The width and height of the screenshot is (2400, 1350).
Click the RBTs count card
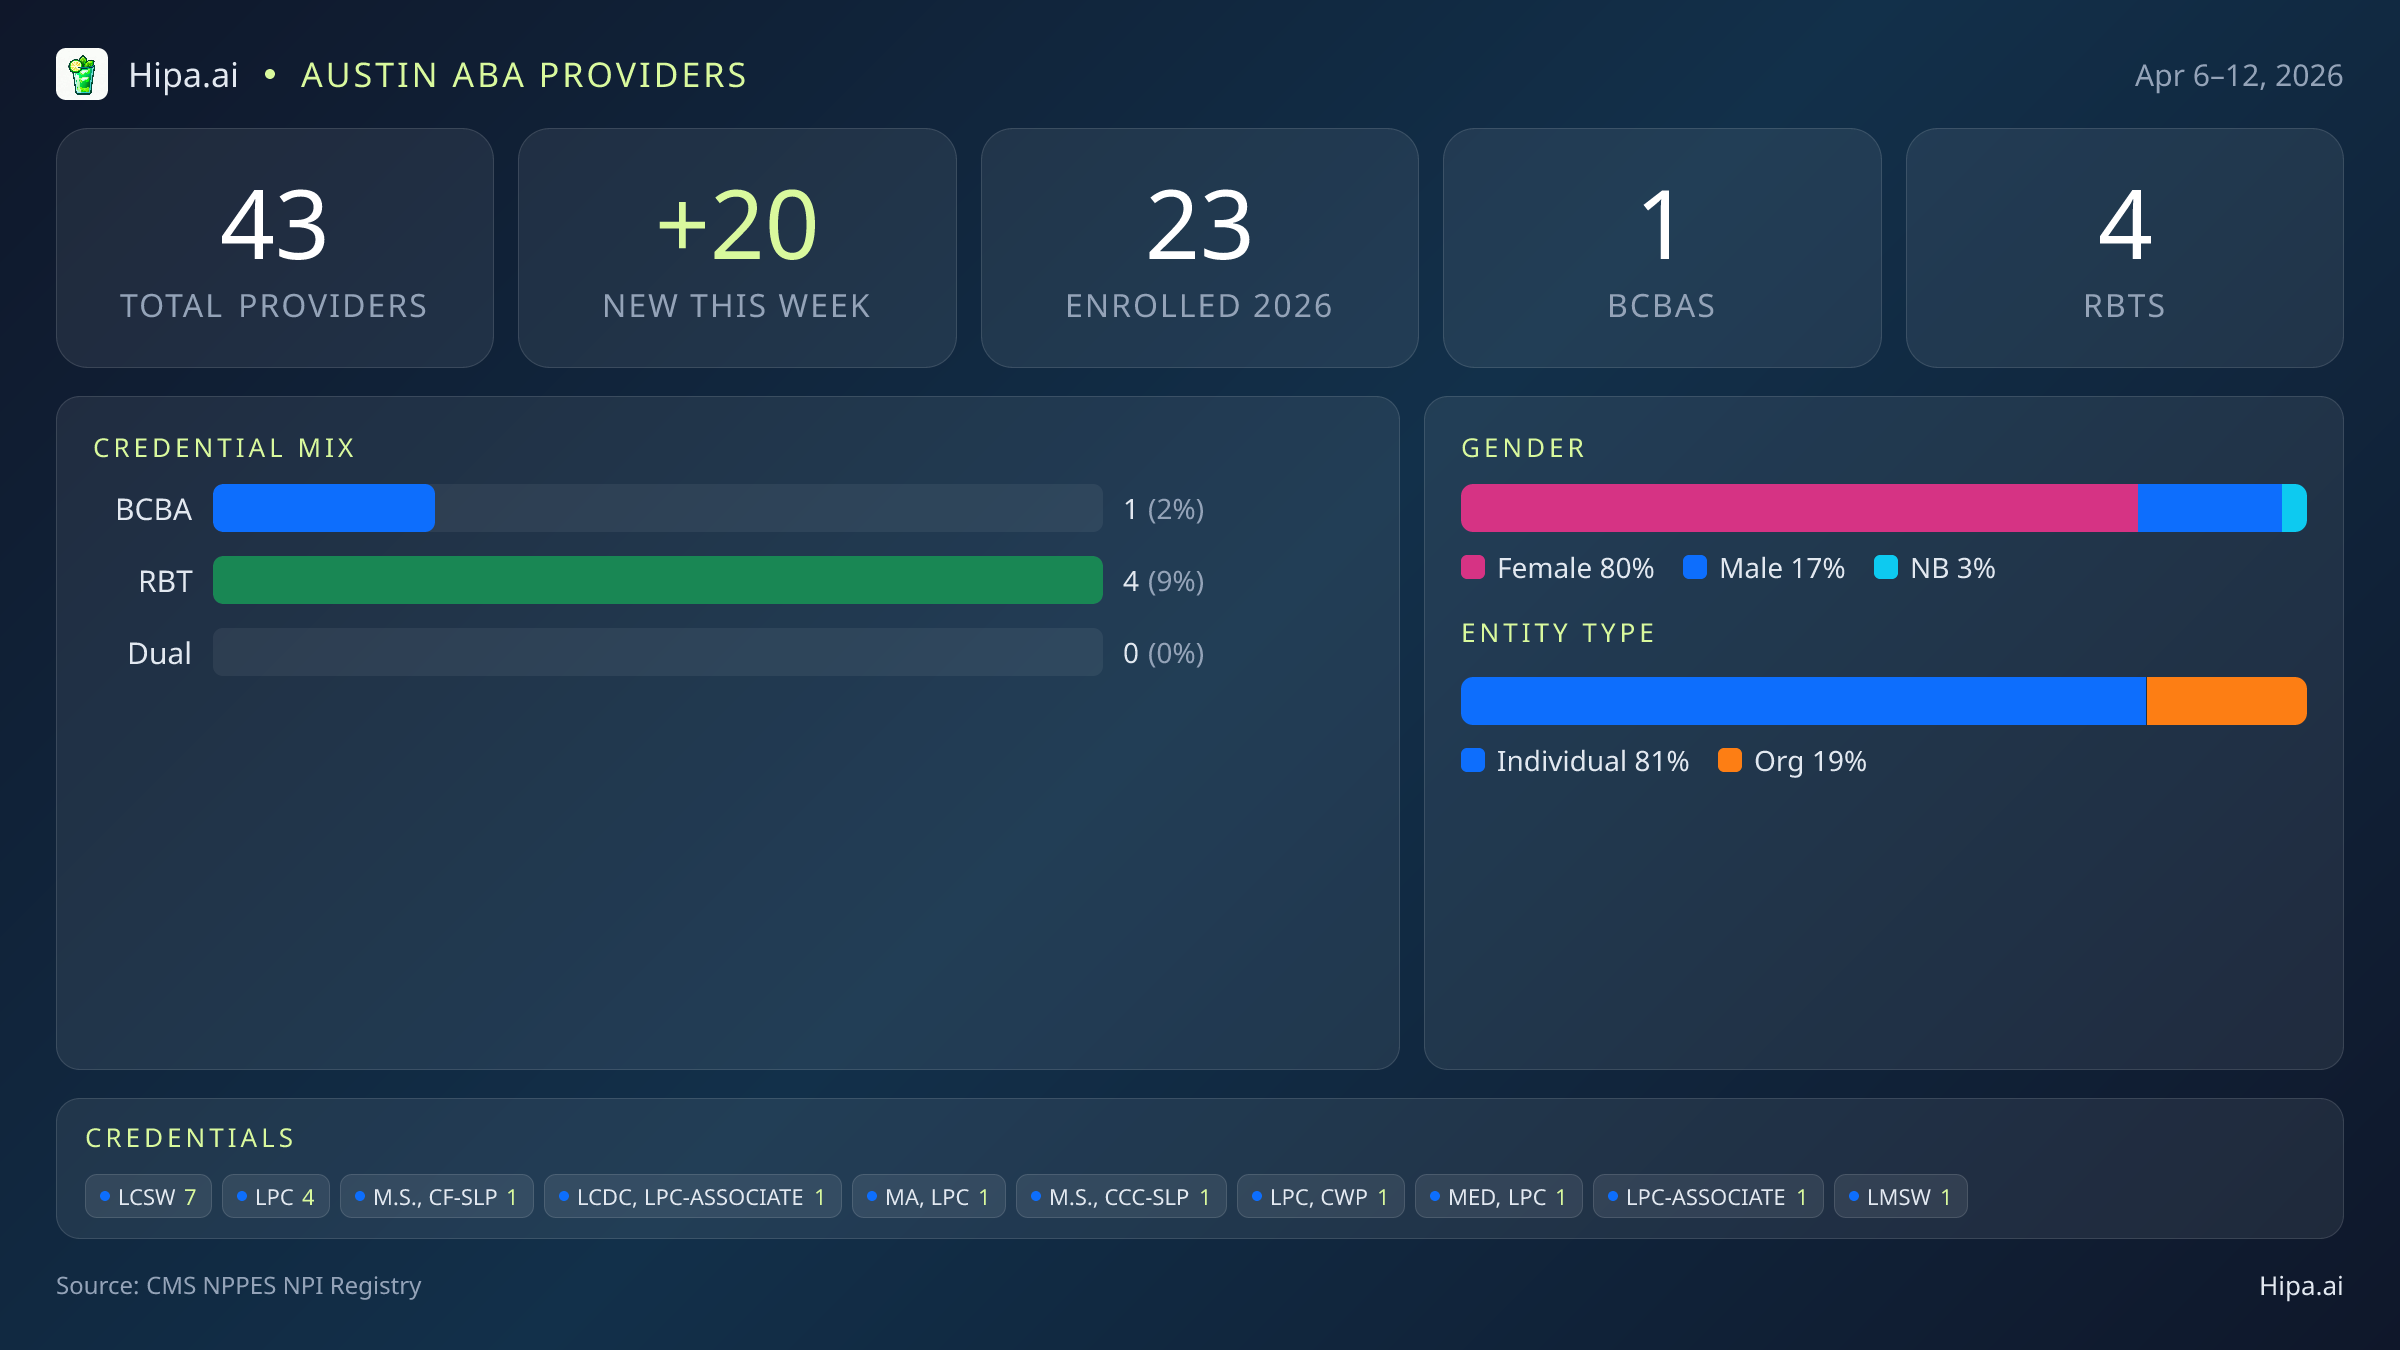[x=2124, y=248]
